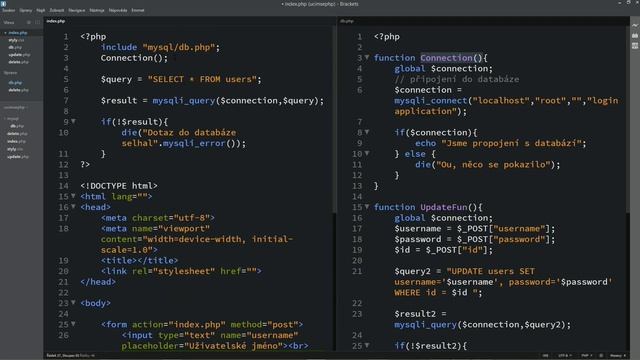Screen dimensions: 640x360
Task: Click the left editor pane vertical scrollbar
Action: (334, 118)
